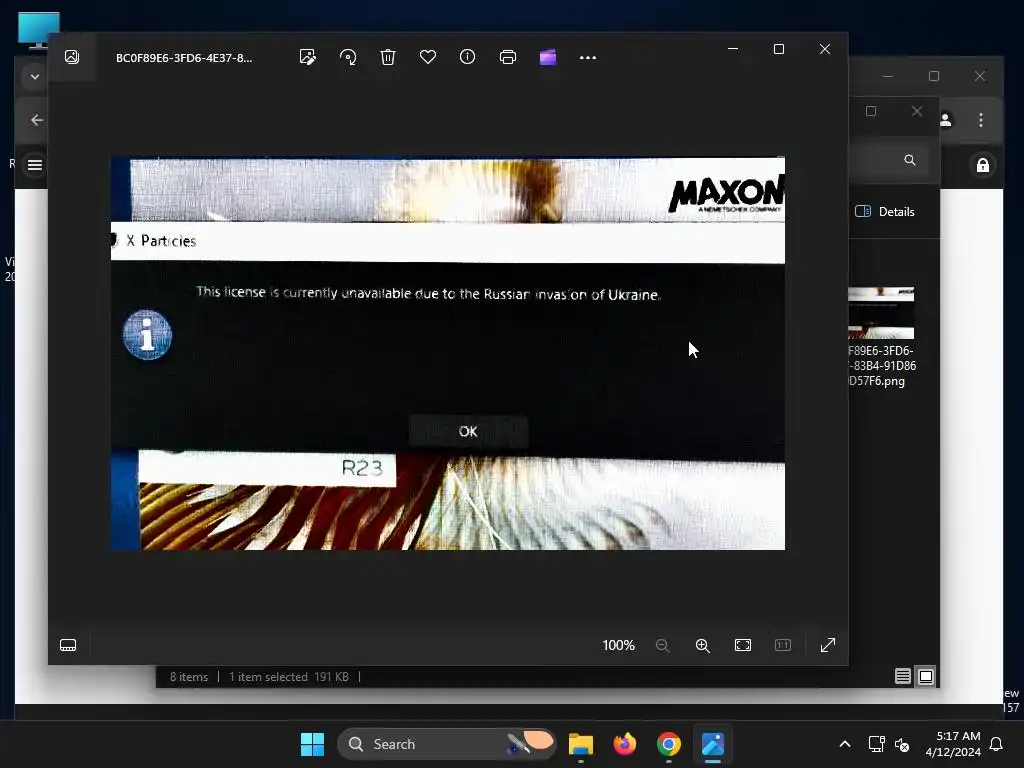Click the lock icon in the background window
Image resolution: width=1024 pixels, height=768 pixels.
click(x=983, y=165)
